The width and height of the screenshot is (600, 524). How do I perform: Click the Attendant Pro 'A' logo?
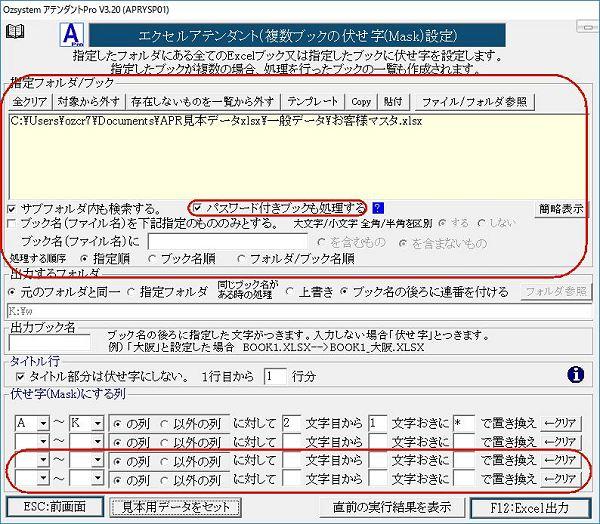coord(72,35)
